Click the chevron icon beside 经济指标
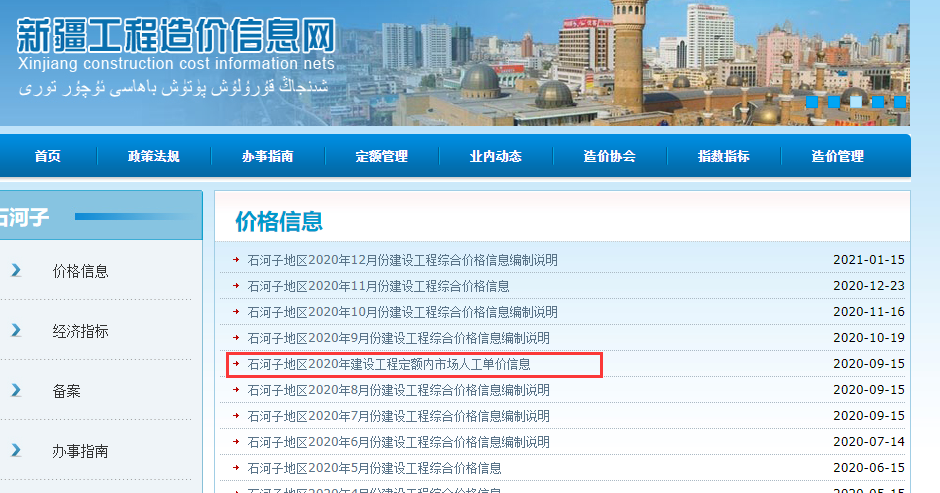This screenshot has width=940, height=493. [16, 330]
